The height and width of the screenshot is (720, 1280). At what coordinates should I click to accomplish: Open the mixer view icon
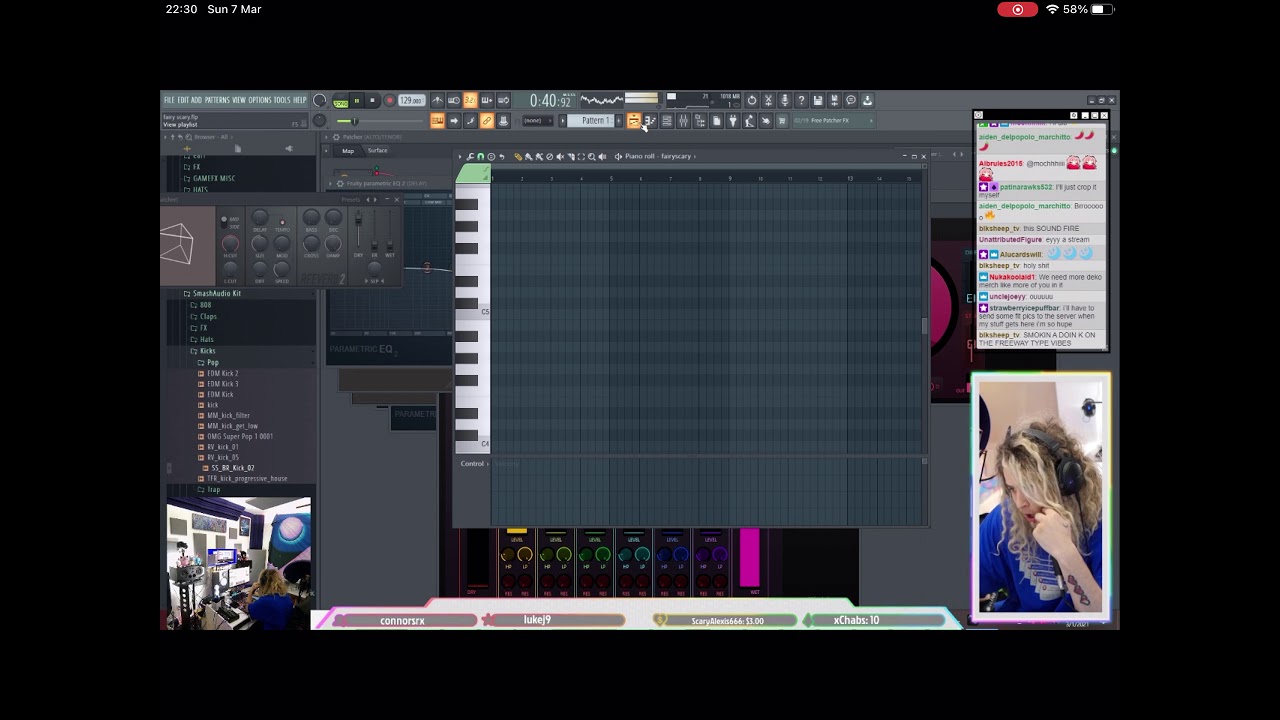(x=683, y=120)
